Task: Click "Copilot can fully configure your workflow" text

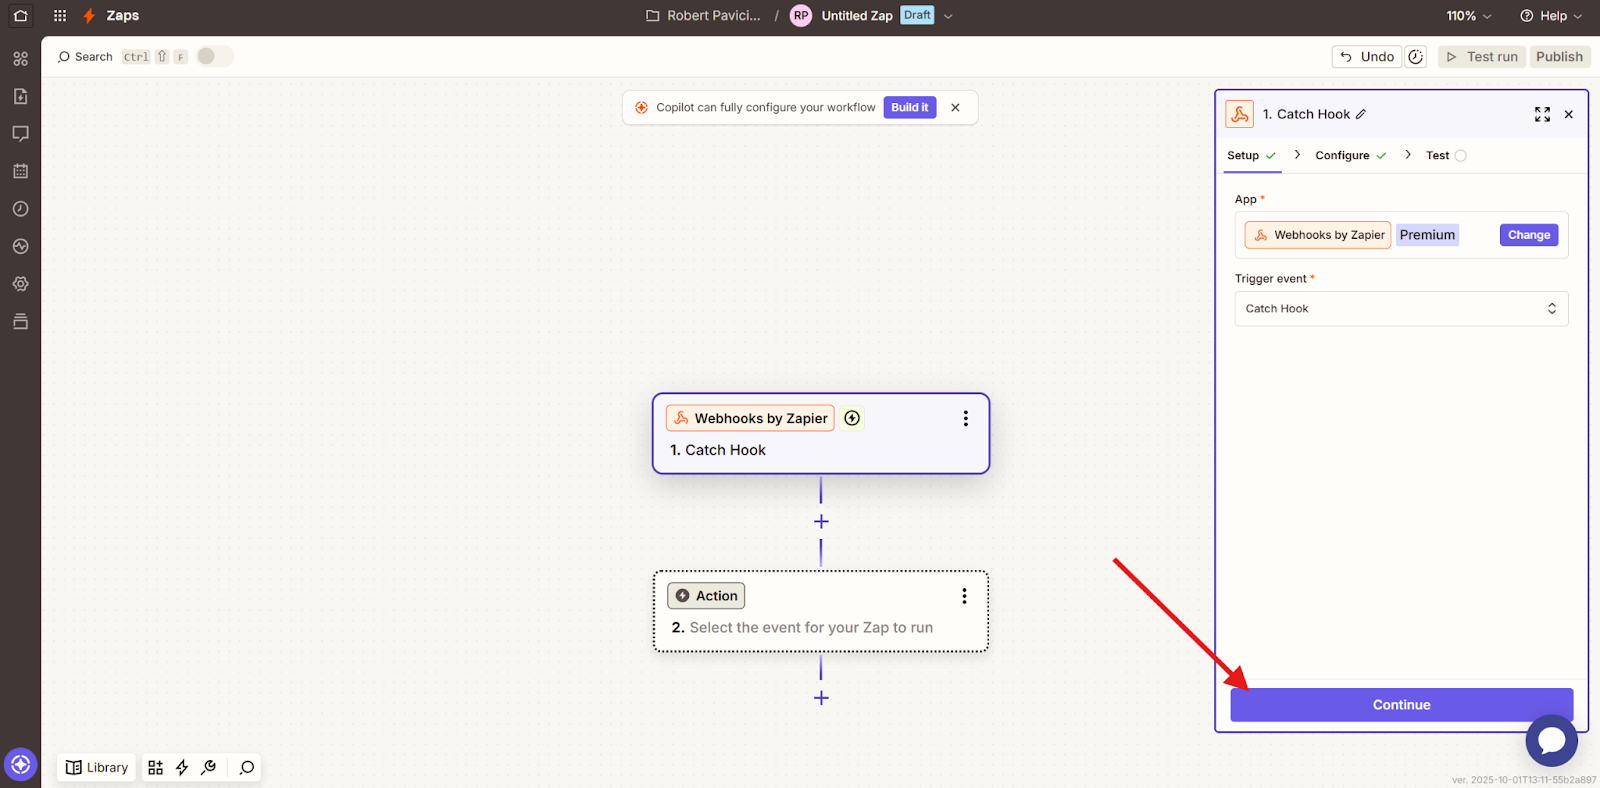Action: [x=766, y=108]
